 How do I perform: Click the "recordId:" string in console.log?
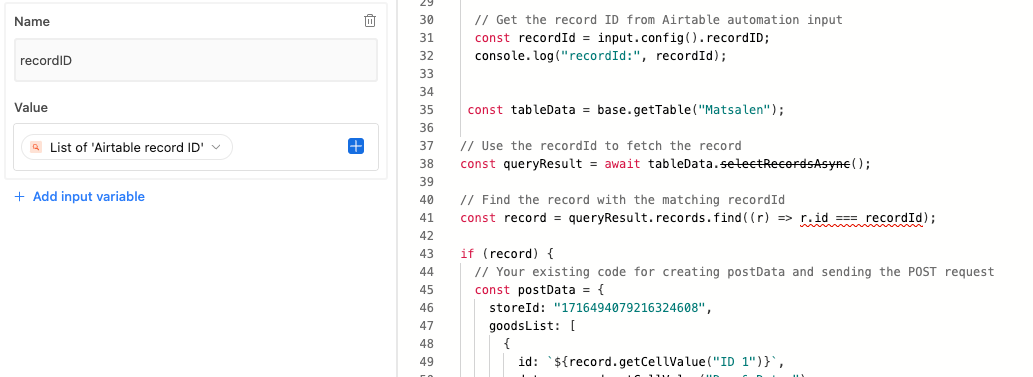[601, 56]
